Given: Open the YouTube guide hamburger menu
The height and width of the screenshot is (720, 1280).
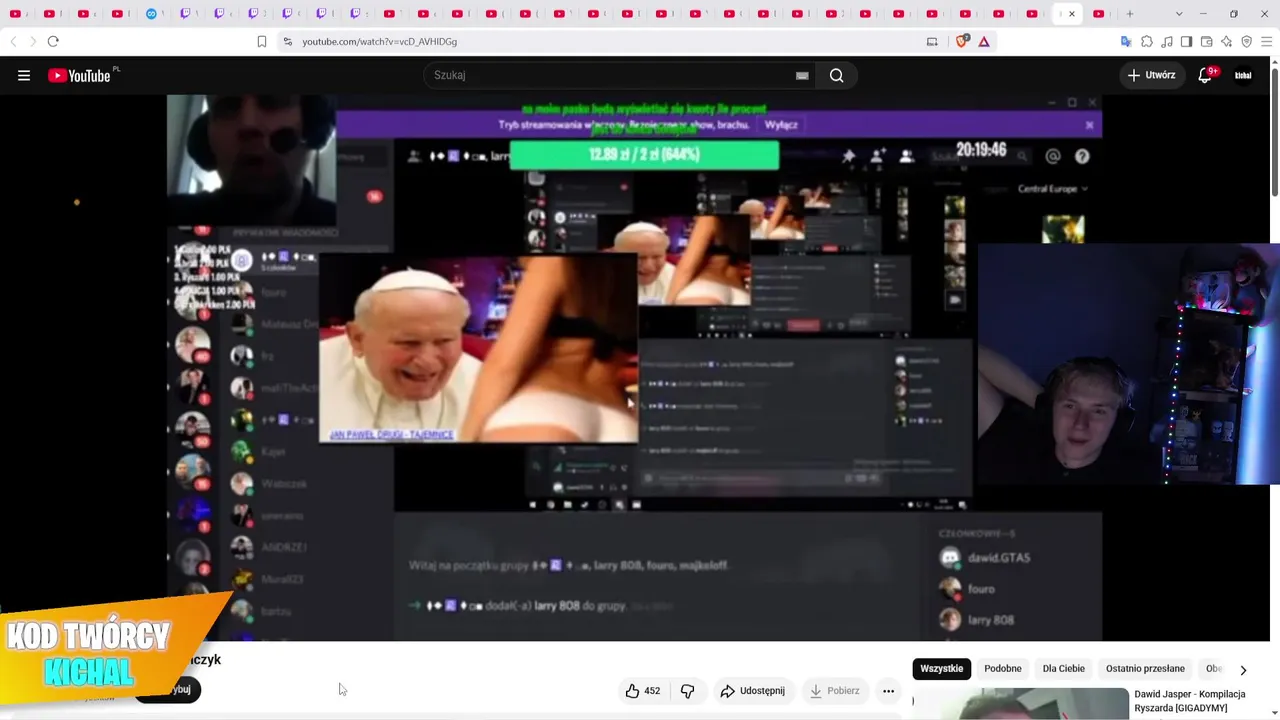Looking at the screenshot, I should coord(24,75).
